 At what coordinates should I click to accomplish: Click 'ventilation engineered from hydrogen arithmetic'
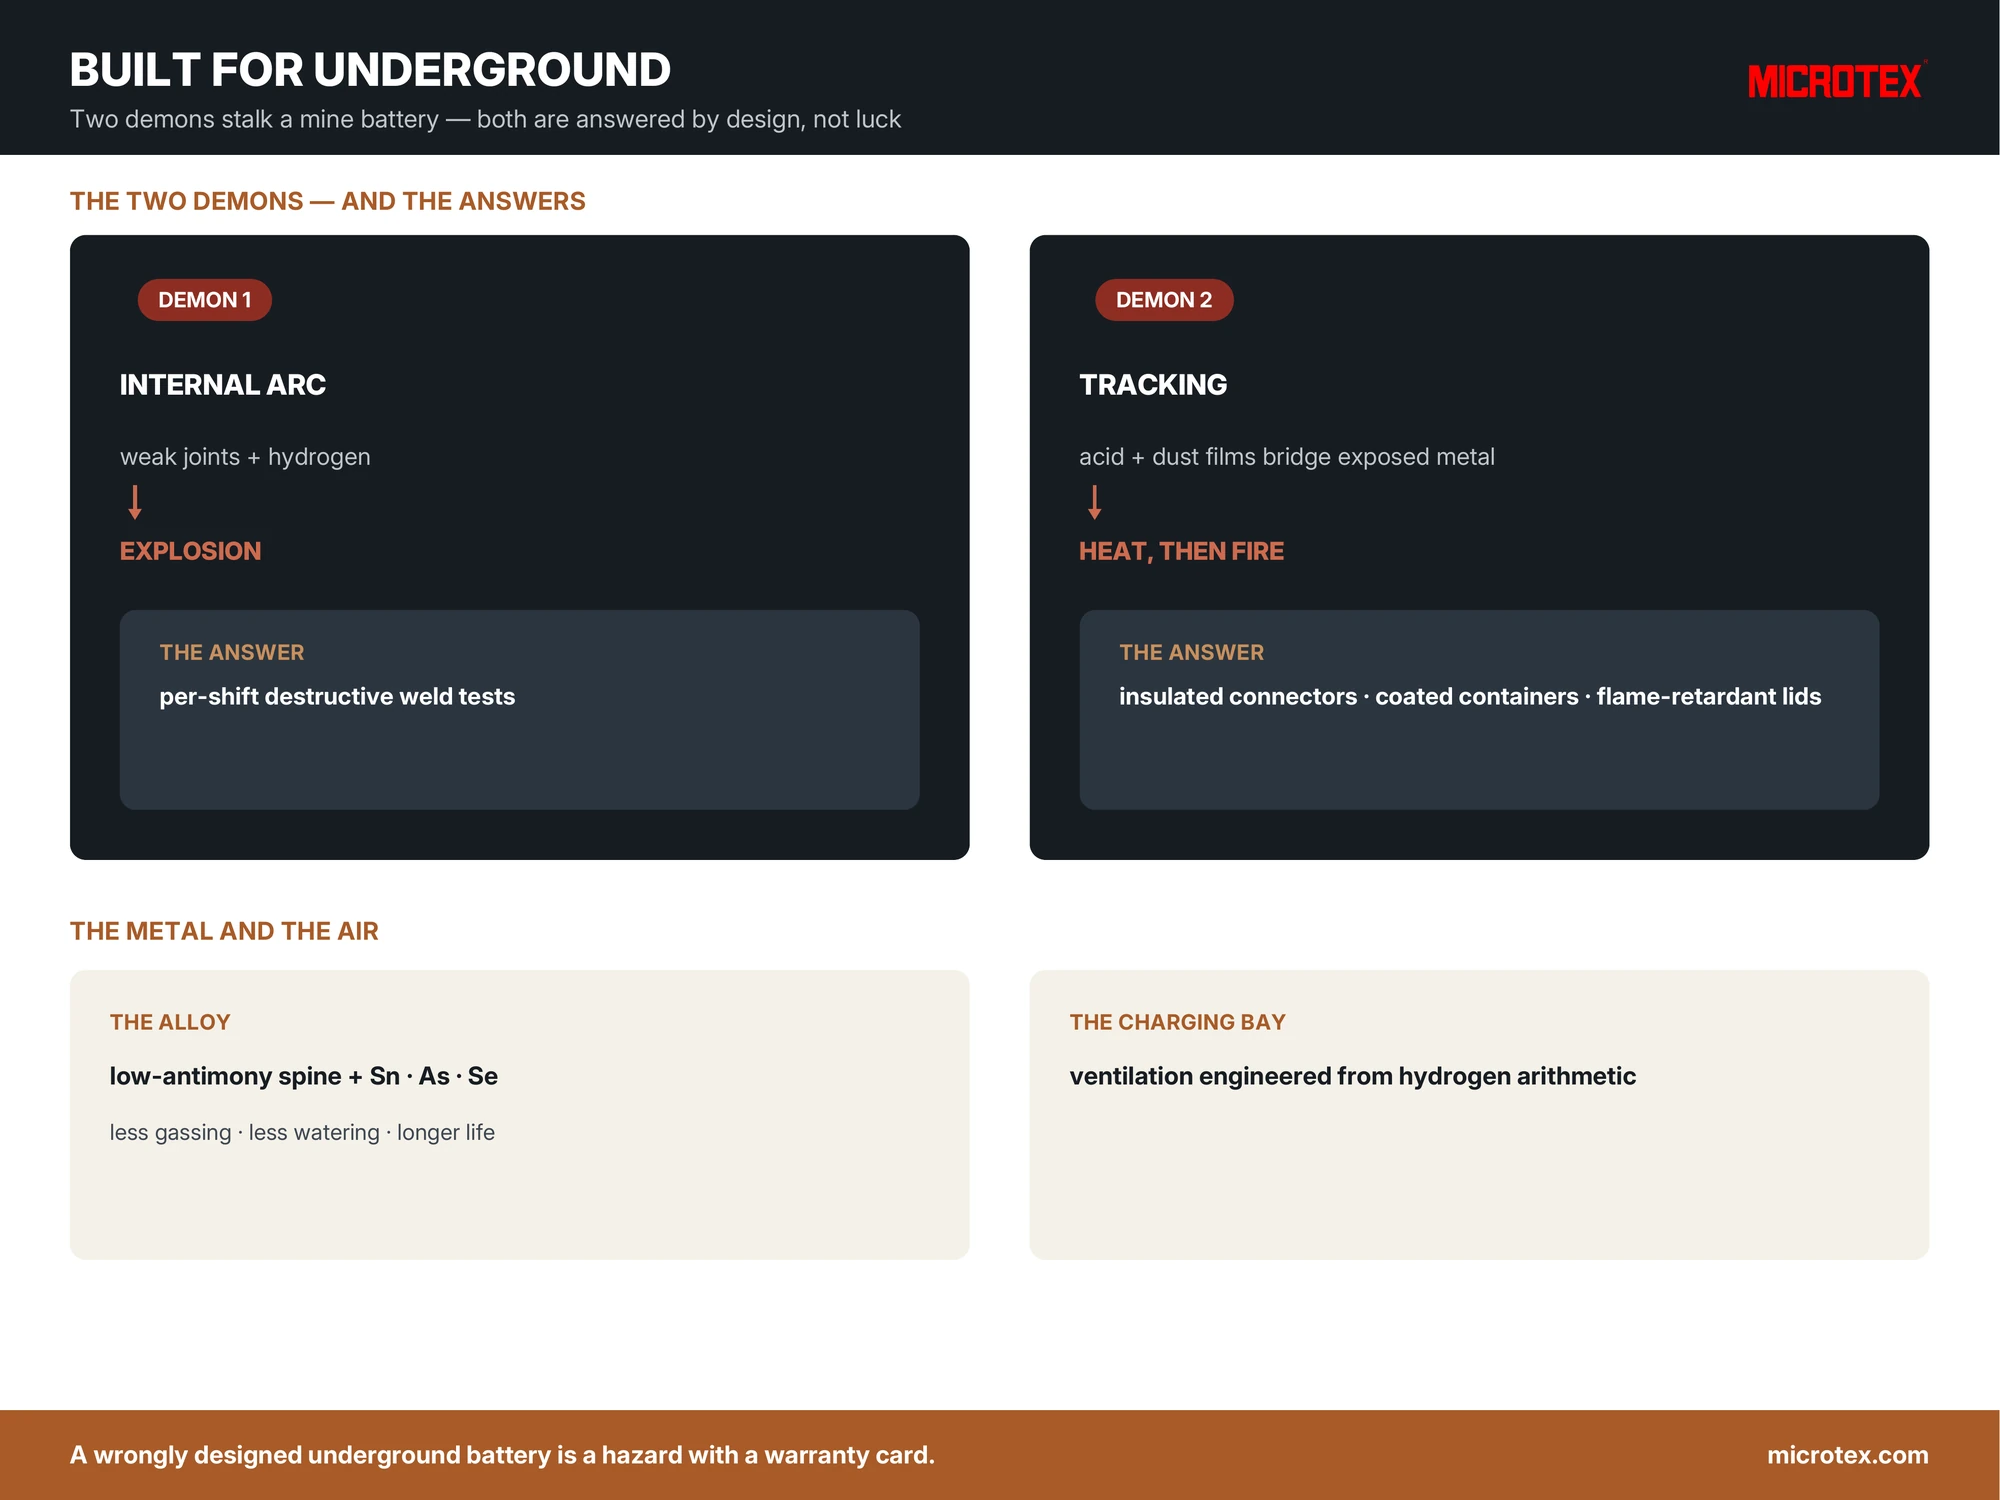pos(1353,1076)
